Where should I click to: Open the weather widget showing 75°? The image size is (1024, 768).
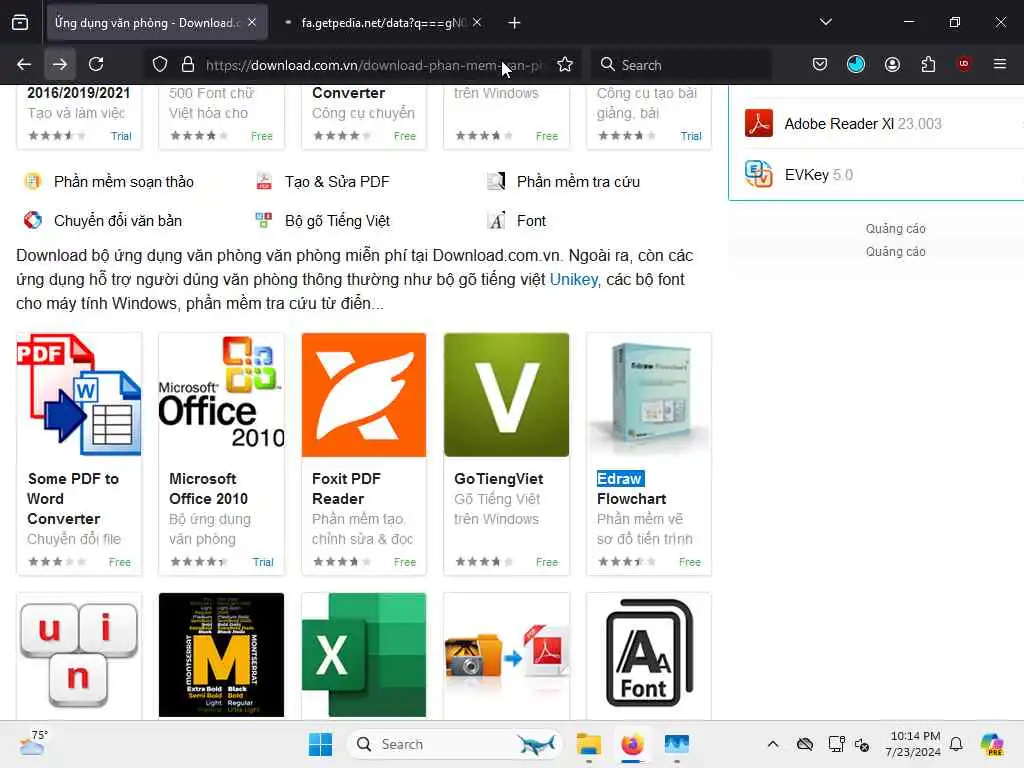coord(33,743)
